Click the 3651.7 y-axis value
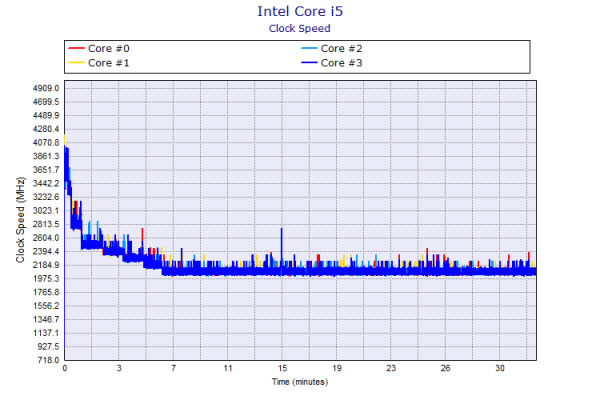 [x=46, y=170]
